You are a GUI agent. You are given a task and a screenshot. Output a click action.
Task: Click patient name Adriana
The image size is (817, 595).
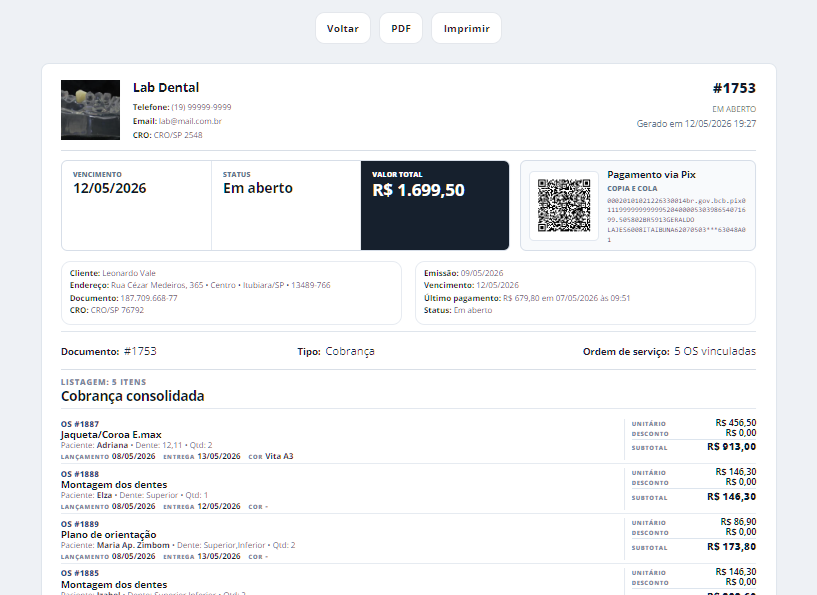tap(112, 445)
